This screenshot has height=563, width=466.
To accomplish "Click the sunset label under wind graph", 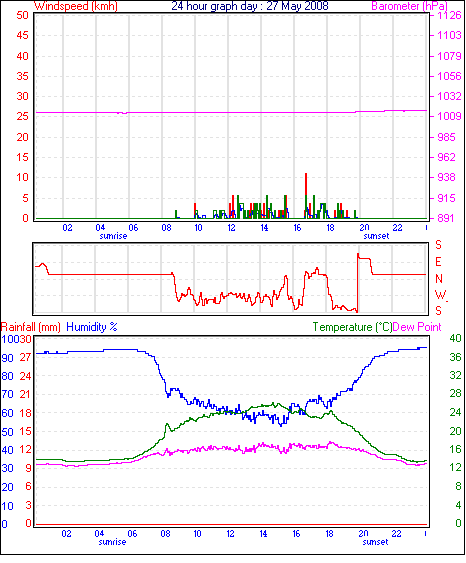I will pos(376,237).
